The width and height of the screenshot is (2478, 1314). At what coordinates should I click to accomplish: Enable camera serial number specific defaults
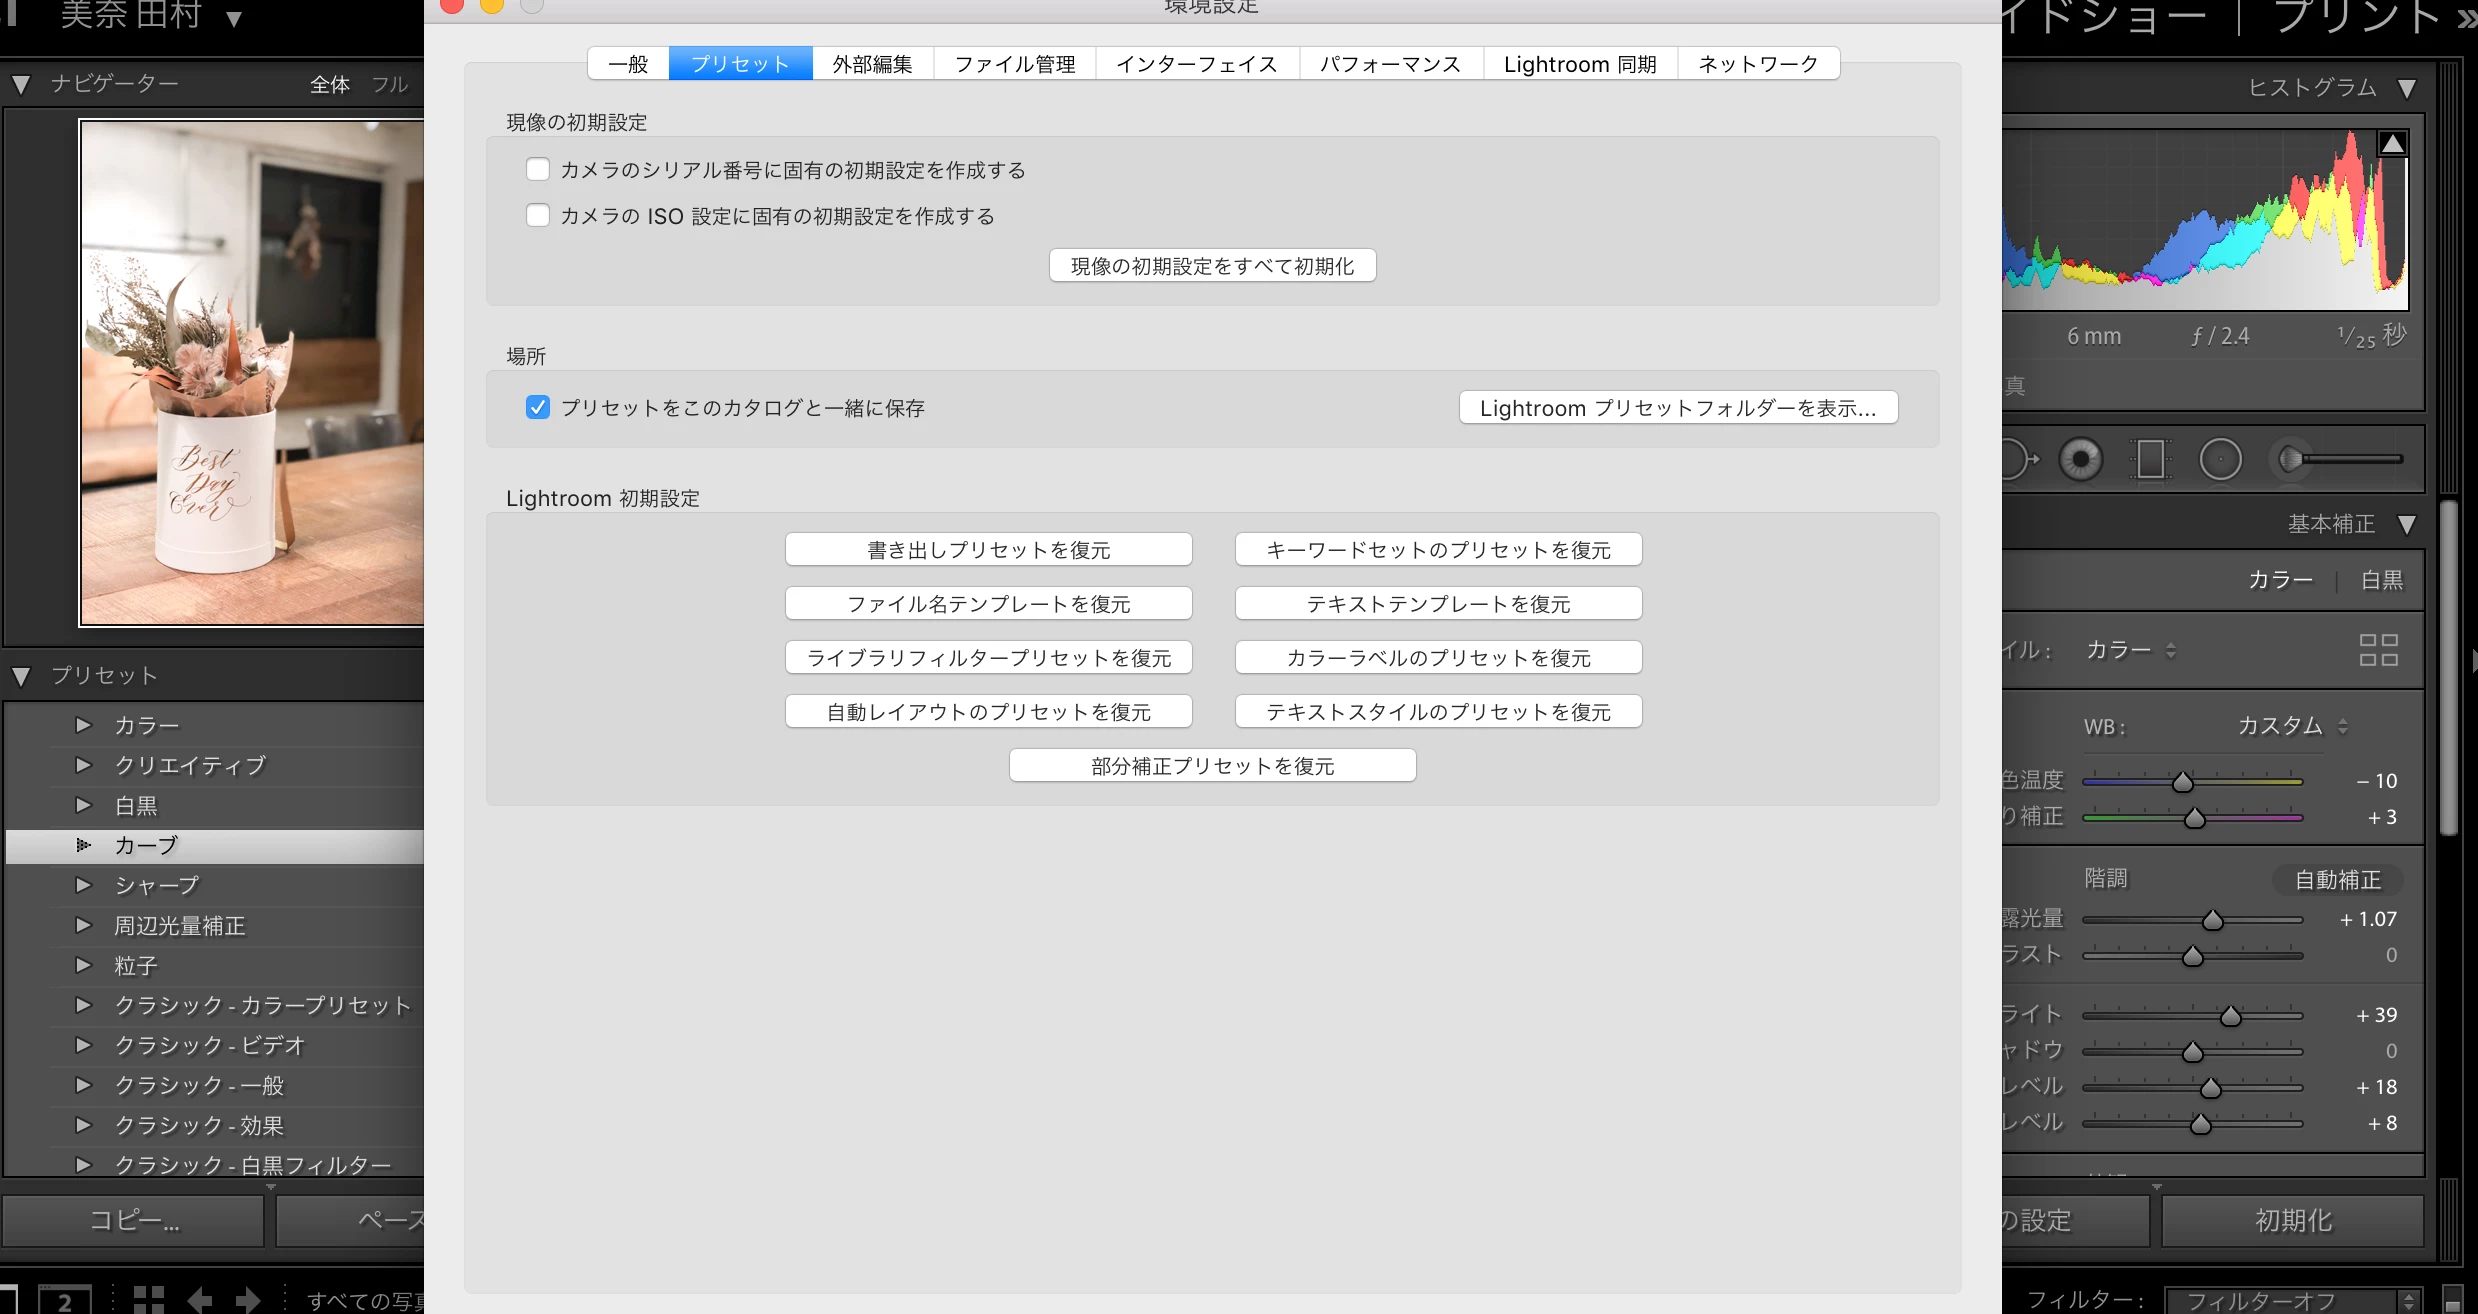coord(538,170)
